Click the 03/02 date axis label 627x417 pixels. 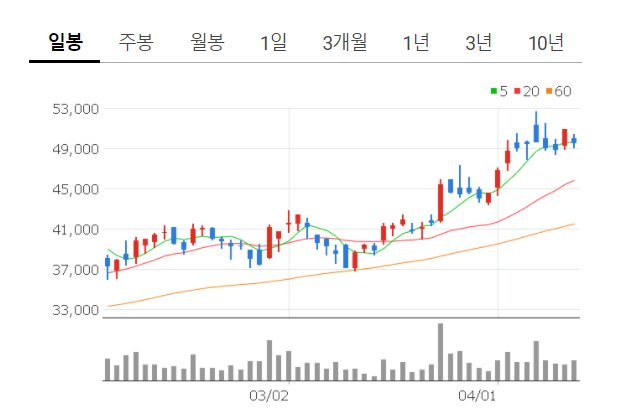click(x=269, y=396)
